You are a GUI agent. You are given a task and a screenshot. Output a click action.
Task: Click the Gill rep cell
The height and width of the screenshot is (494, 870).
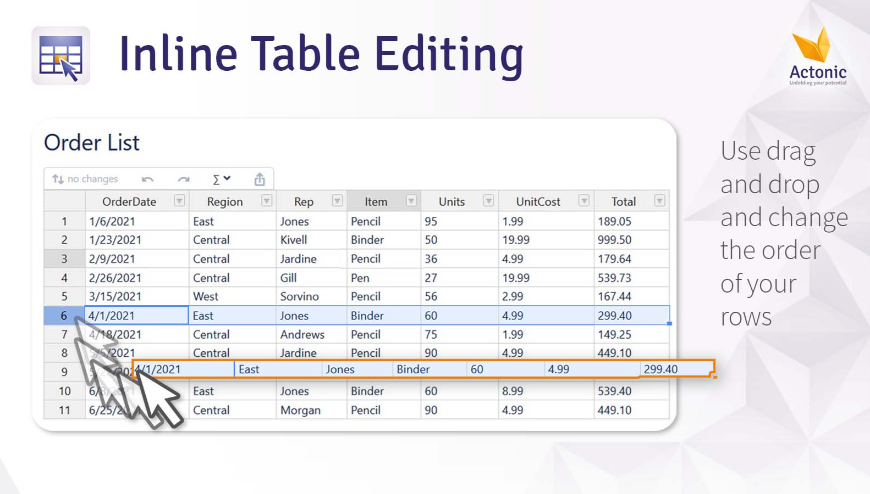click(x=311, y=278)
